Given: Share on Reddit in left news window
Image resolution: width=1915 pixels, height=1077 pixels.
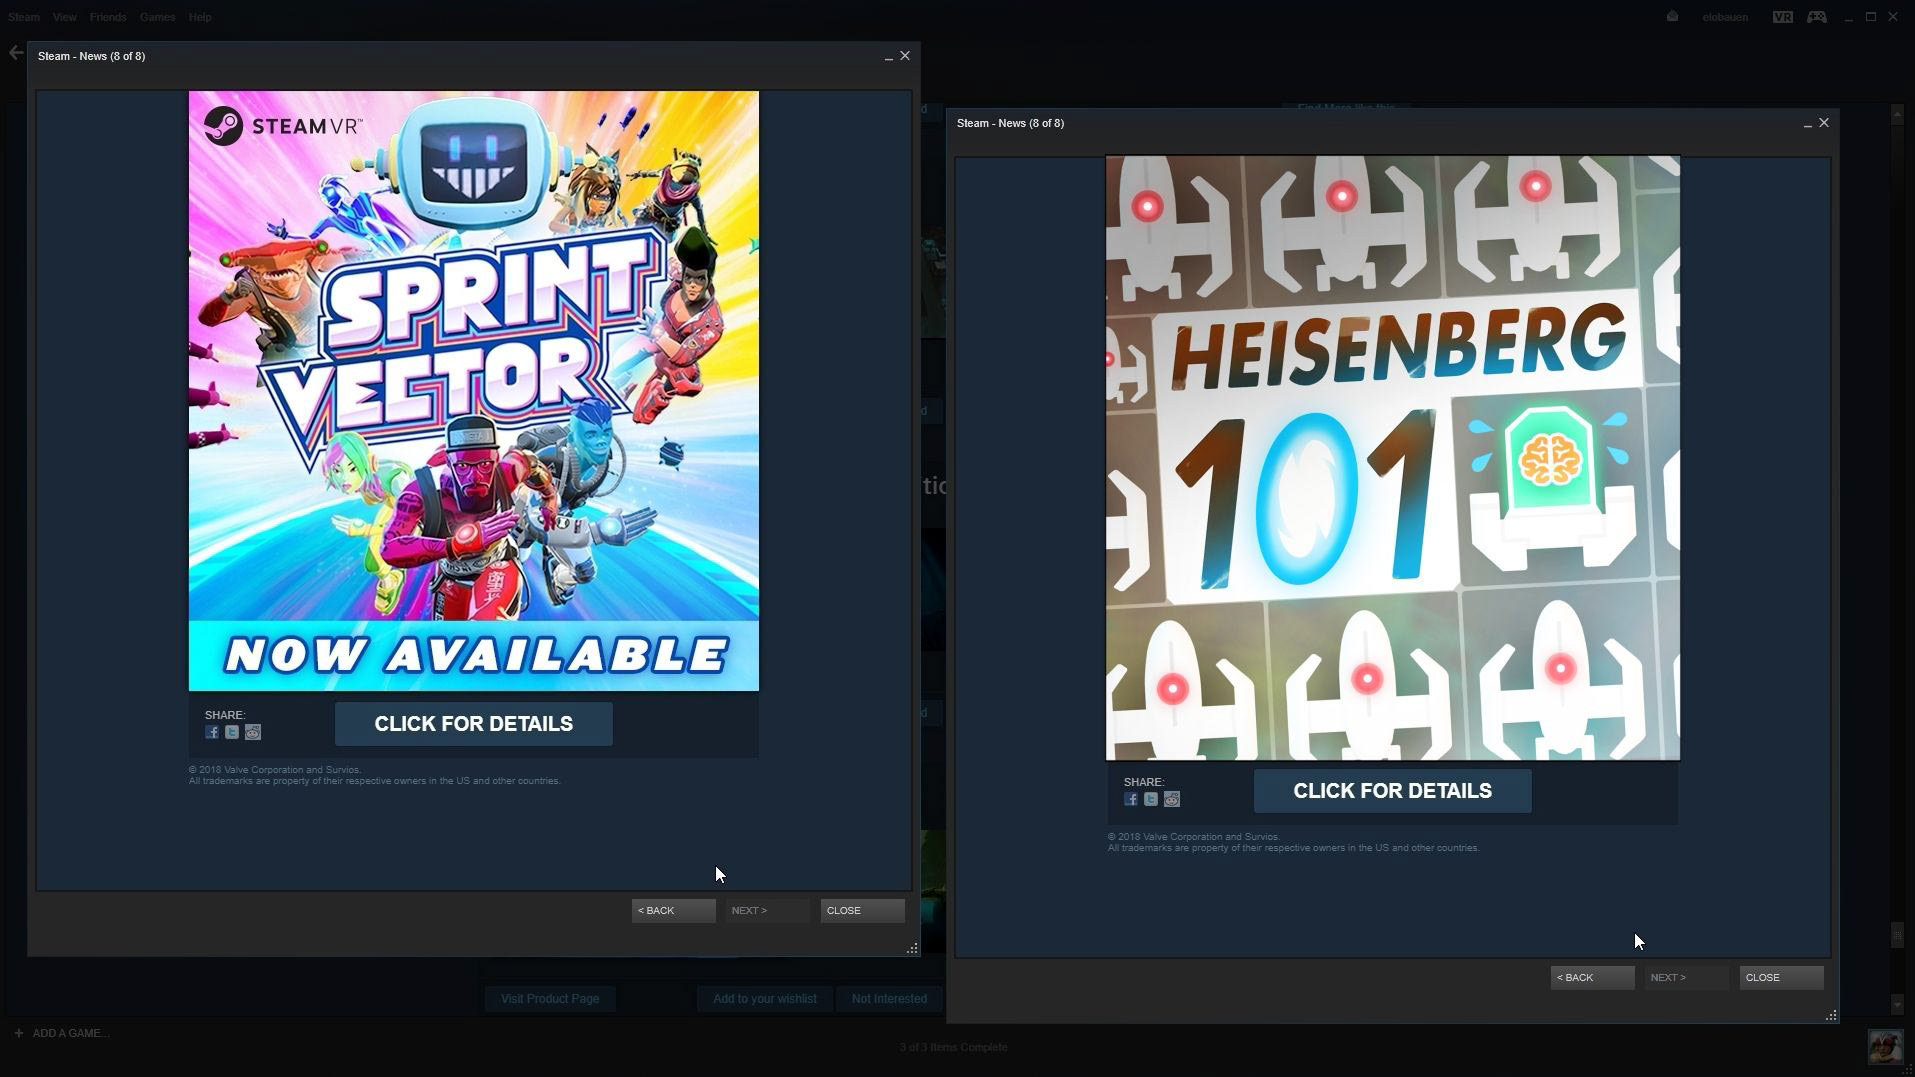Looking at the screenshot, I should click(x=253, y=732).
